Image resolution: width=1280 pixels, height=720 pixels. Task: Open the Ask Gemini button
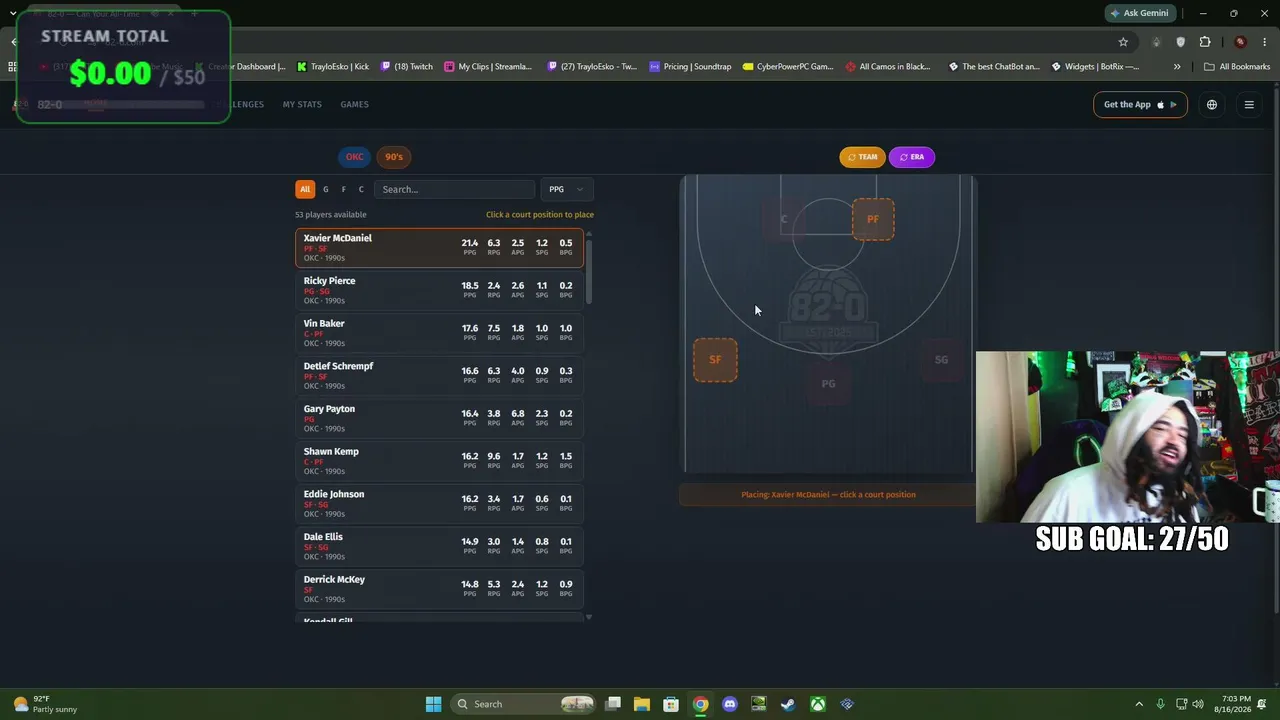click(x=1139, y=13)
